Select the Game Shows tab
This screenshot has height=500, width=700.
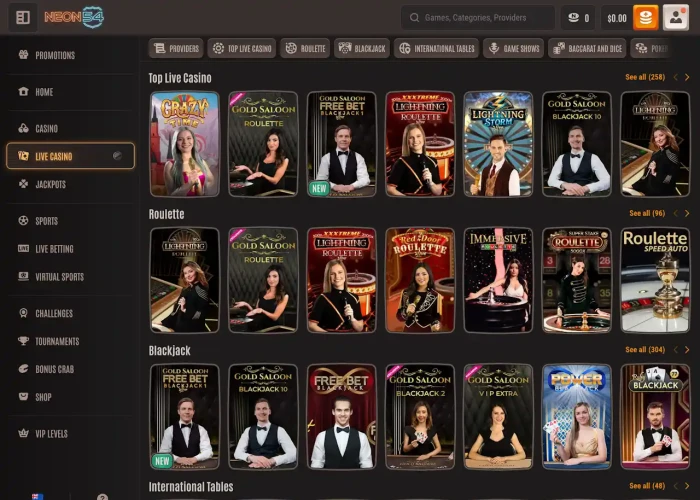[x=513, y=48]
